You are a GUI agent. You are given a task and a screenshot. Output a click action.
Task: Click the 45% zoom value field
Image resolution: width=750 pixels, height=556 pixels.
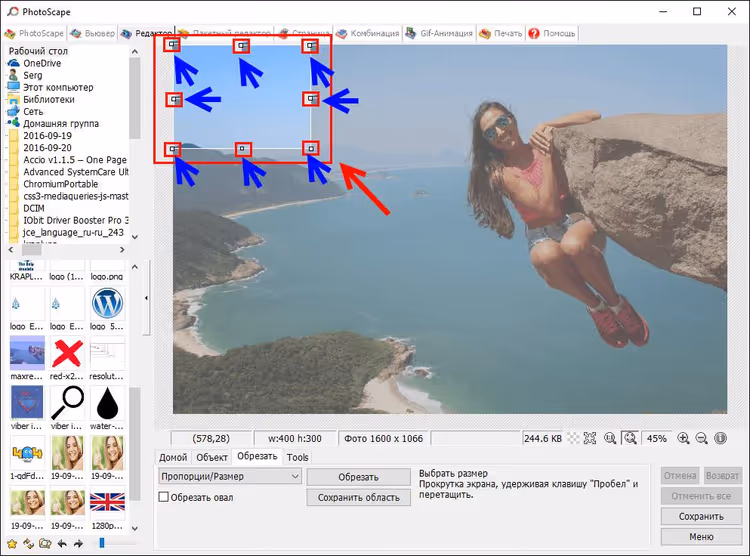coord(656,438)
